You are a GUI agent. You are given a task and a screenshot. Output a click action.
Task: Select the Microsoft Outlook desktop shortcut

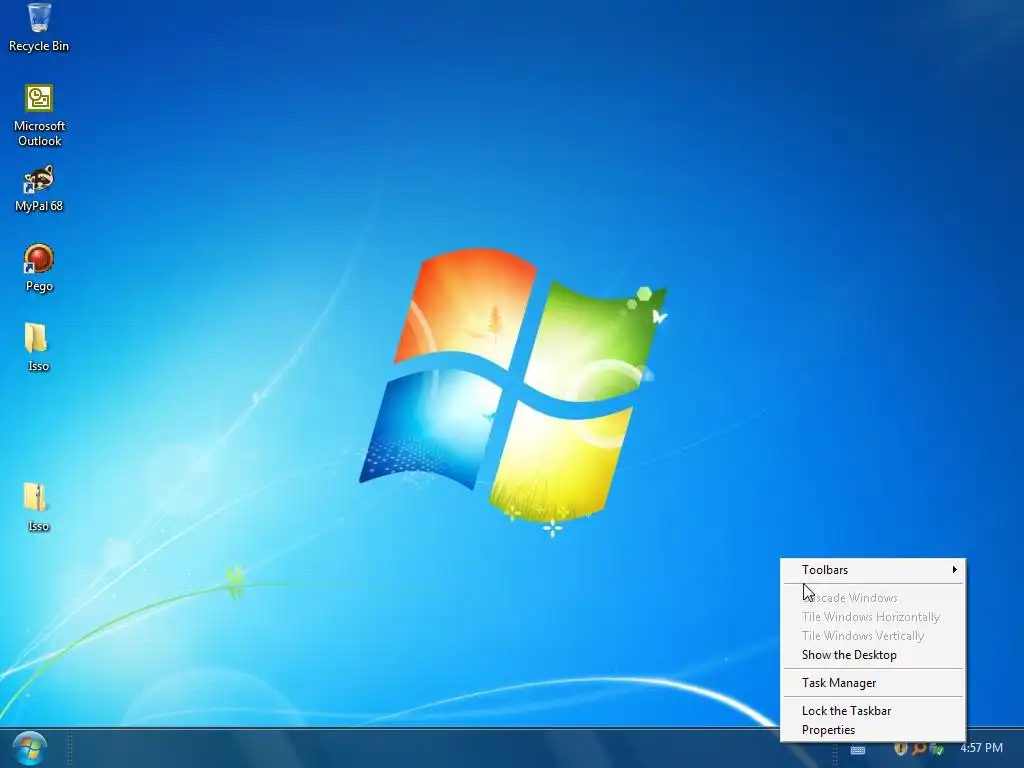click(x=39, y=115)
